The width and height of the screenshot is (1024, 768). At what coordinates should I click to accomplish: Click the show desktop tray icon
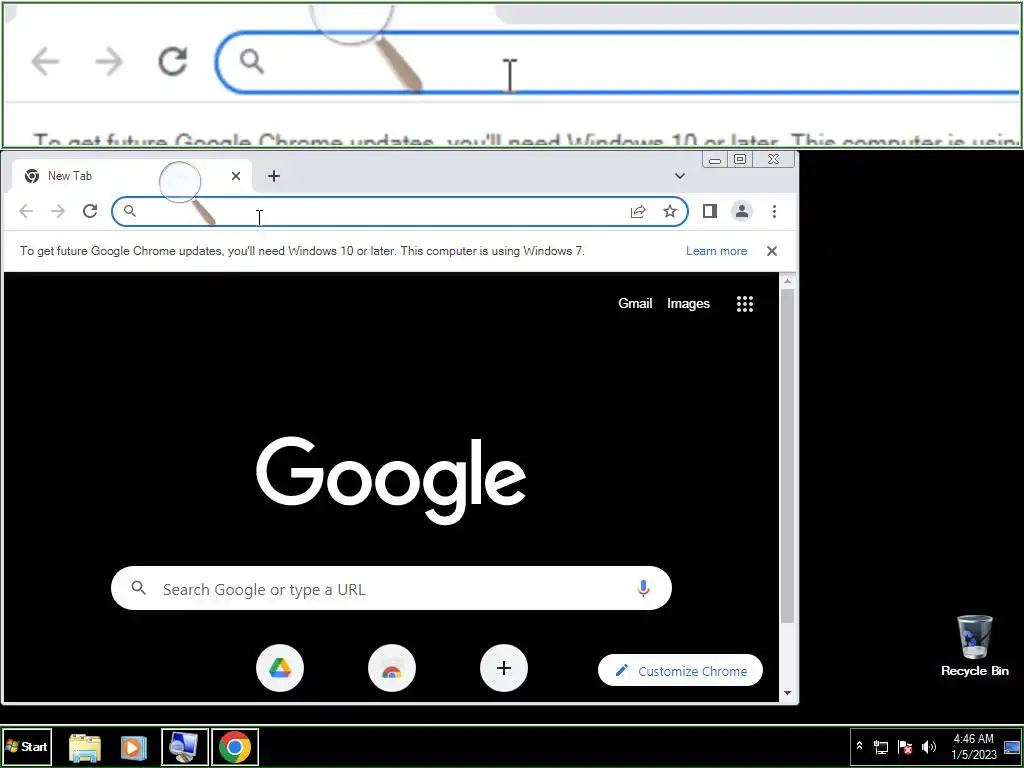(x=1012, y=747)
